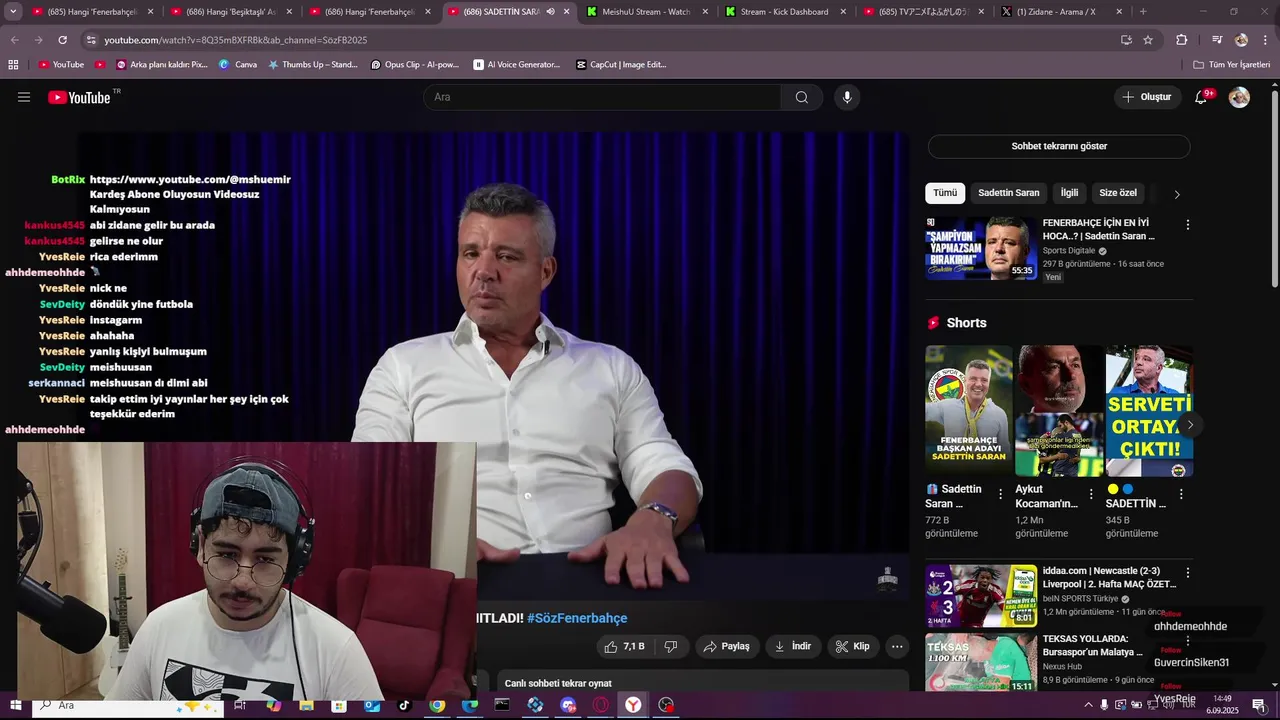Open install/cast icon in address bar
Viewport: 1280px width, 720px height.
pyautogui.click(x=1126, y=40)
